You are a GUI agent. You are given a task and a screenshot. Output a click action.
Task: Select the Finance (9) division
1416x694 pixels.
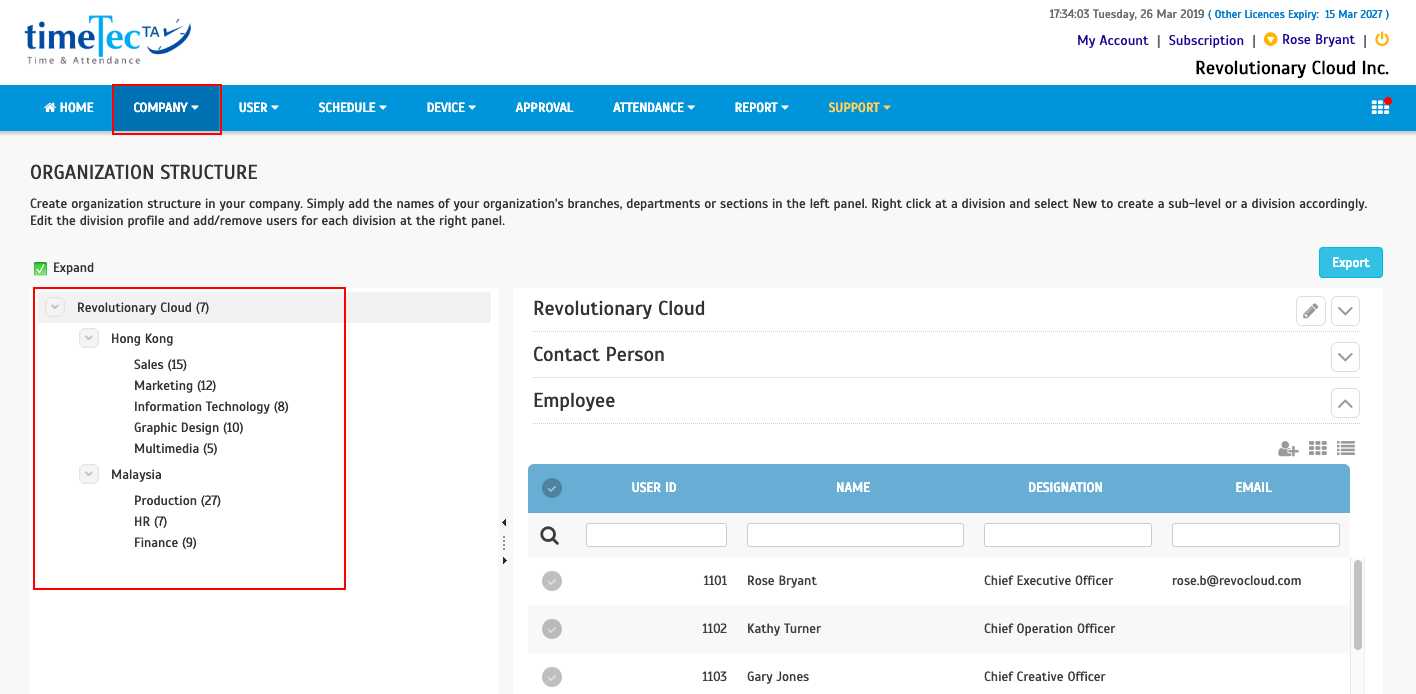pyautogui.click(x=165, y=543)
